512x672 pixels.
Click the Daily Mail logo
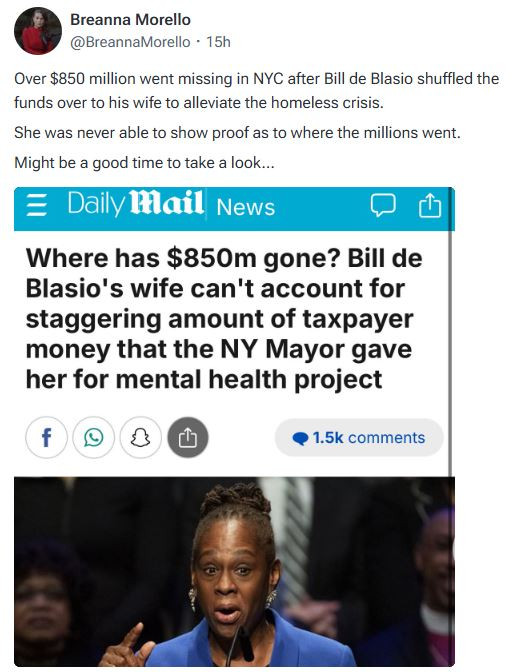point(135,203)
